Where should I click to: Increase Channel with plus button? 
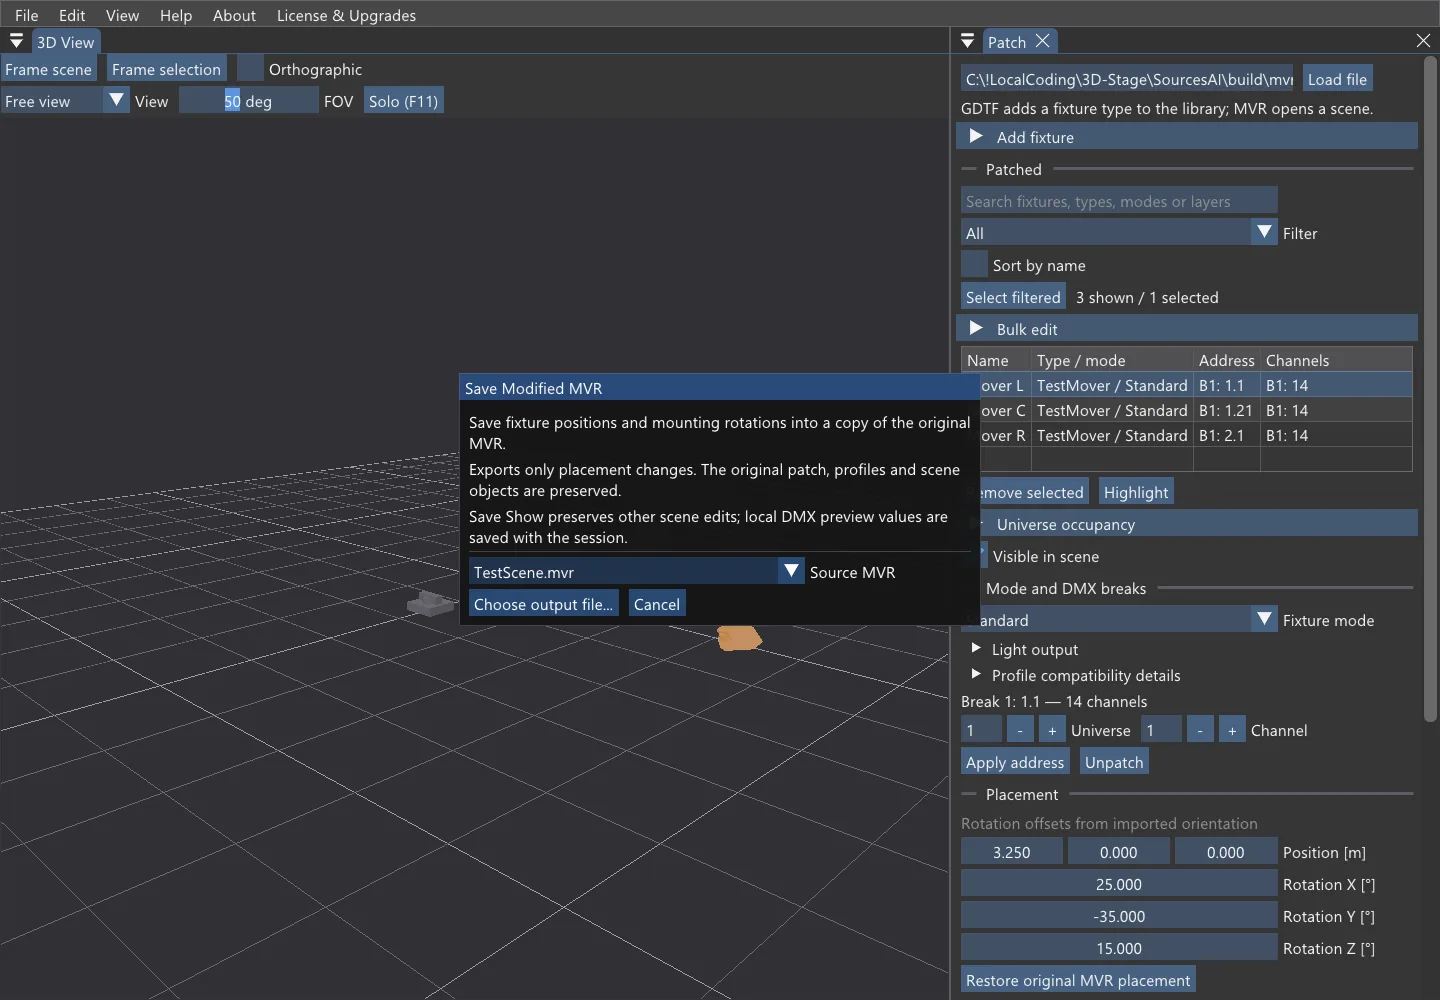click(x=1232, y=730)
